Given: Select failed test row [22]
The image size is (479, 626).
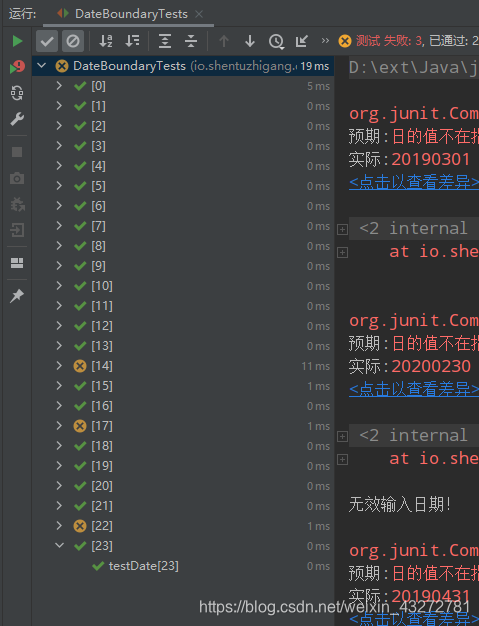Looking at the screenshot, I should [183, 526].
